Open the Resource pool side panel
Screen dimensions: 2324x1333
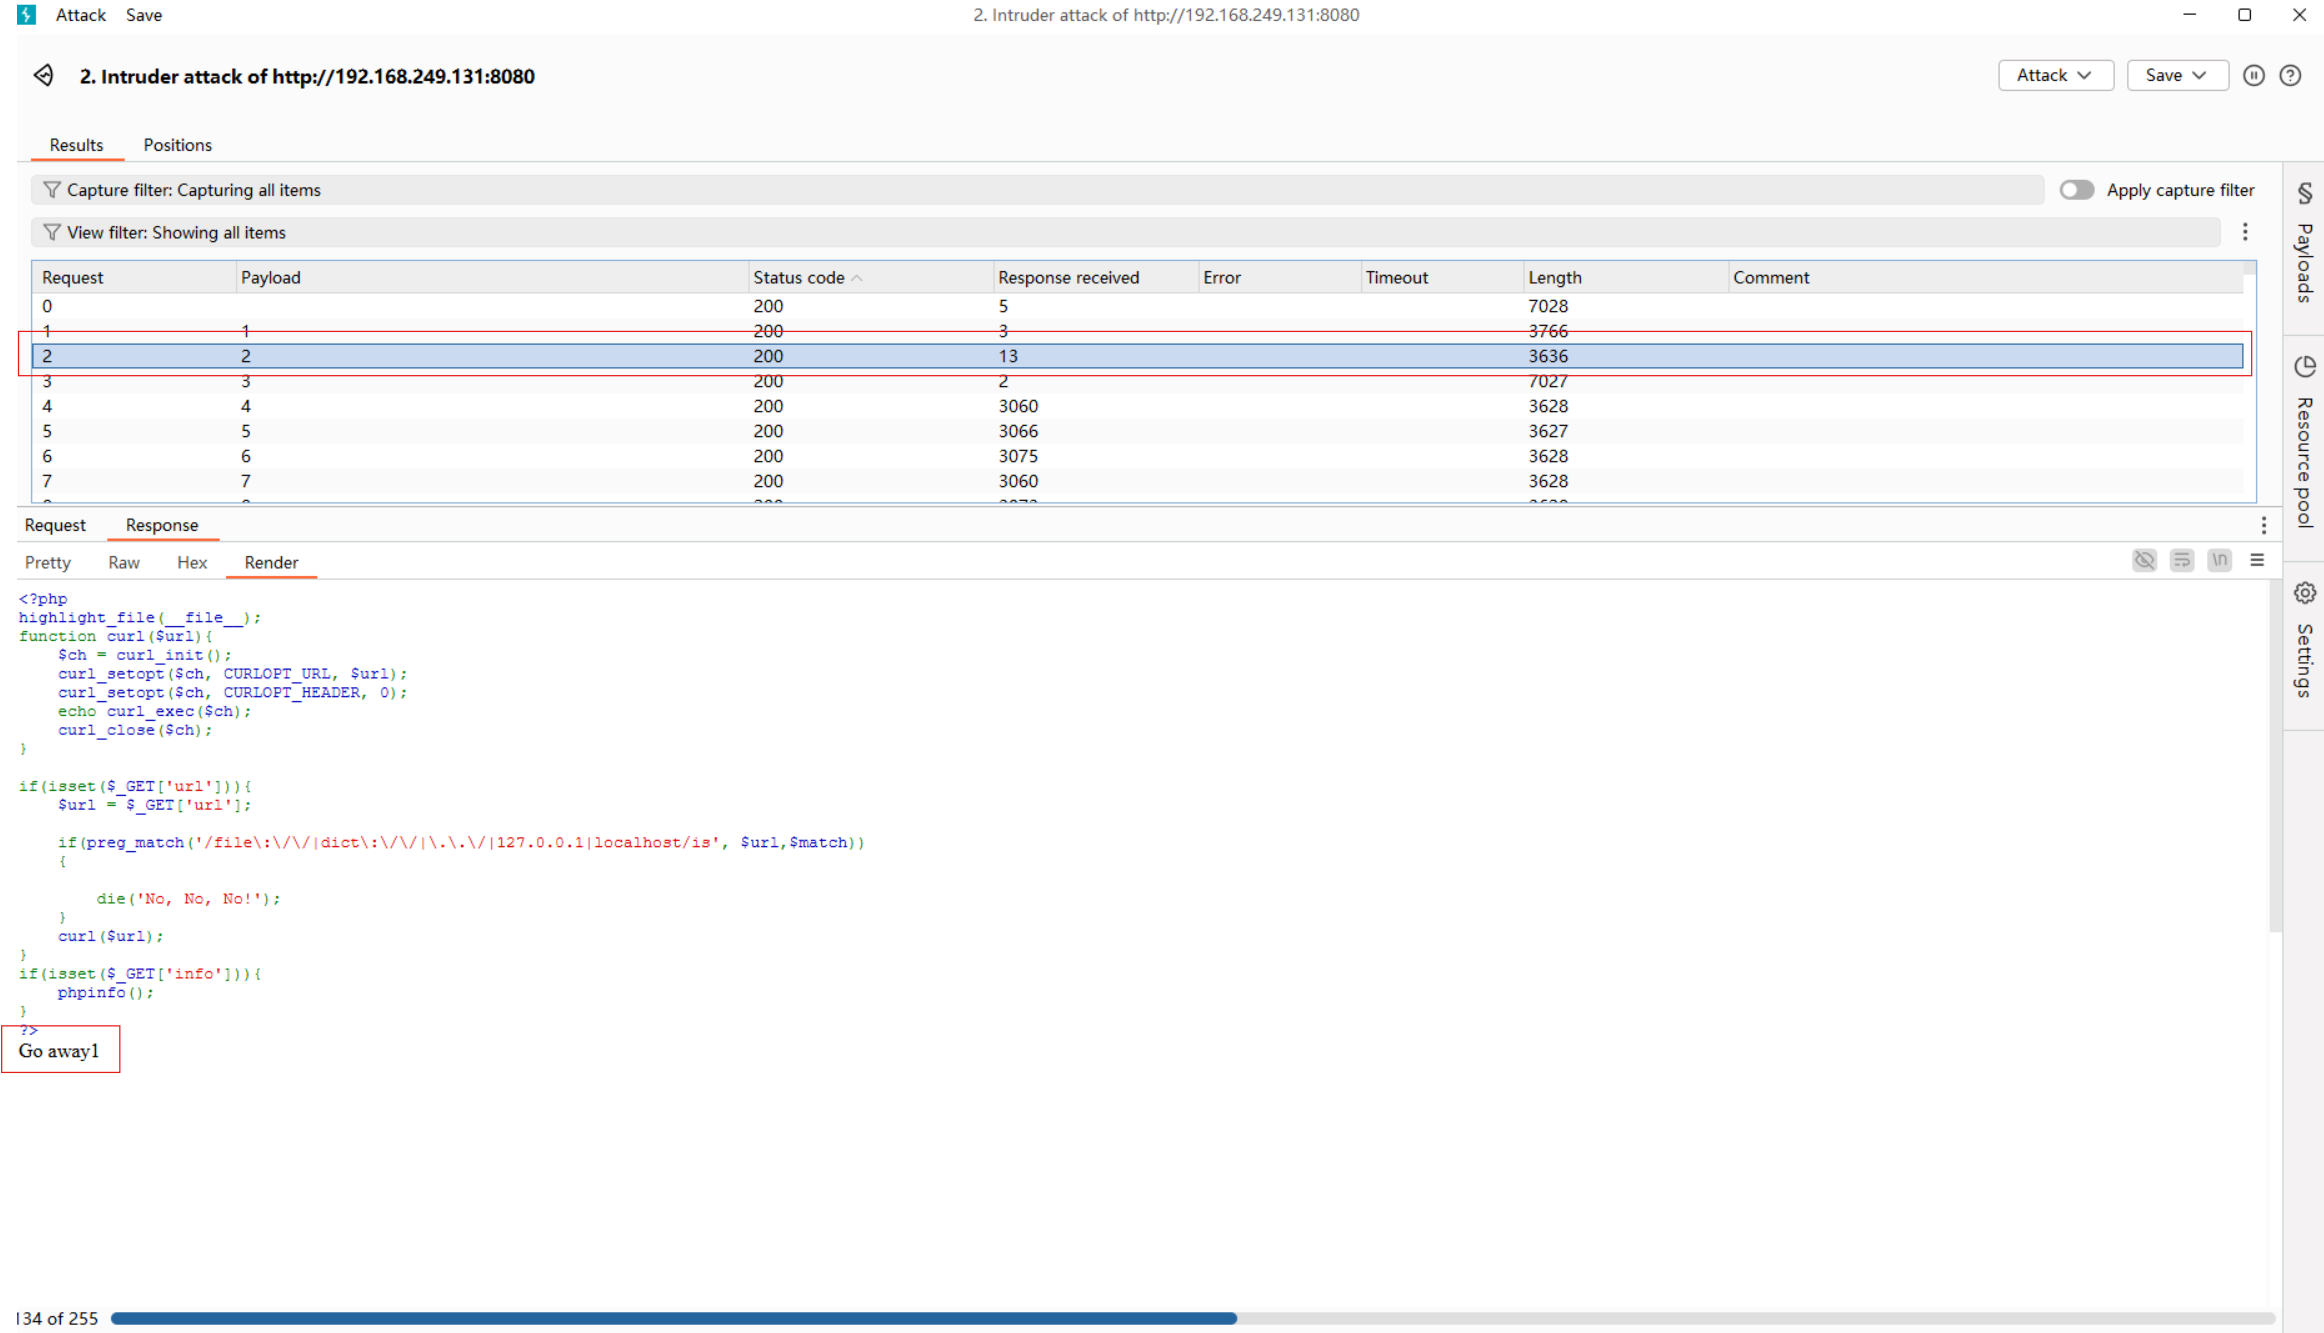pos(2304,442)
